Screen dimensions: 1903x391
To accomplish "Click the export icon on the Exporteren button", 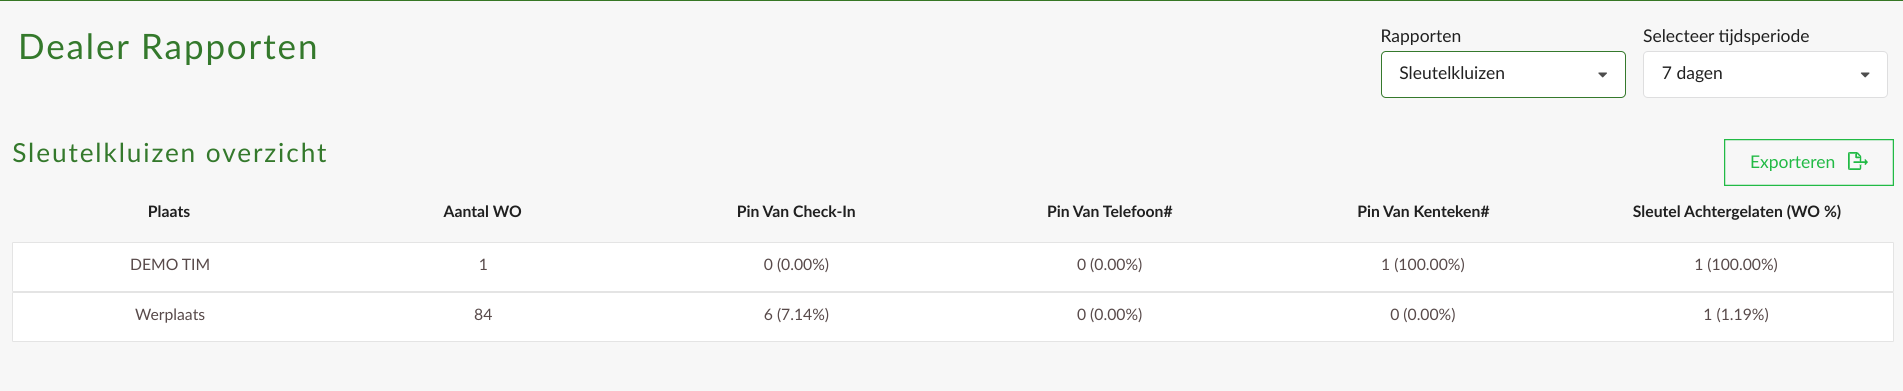I will (1858, 161).
